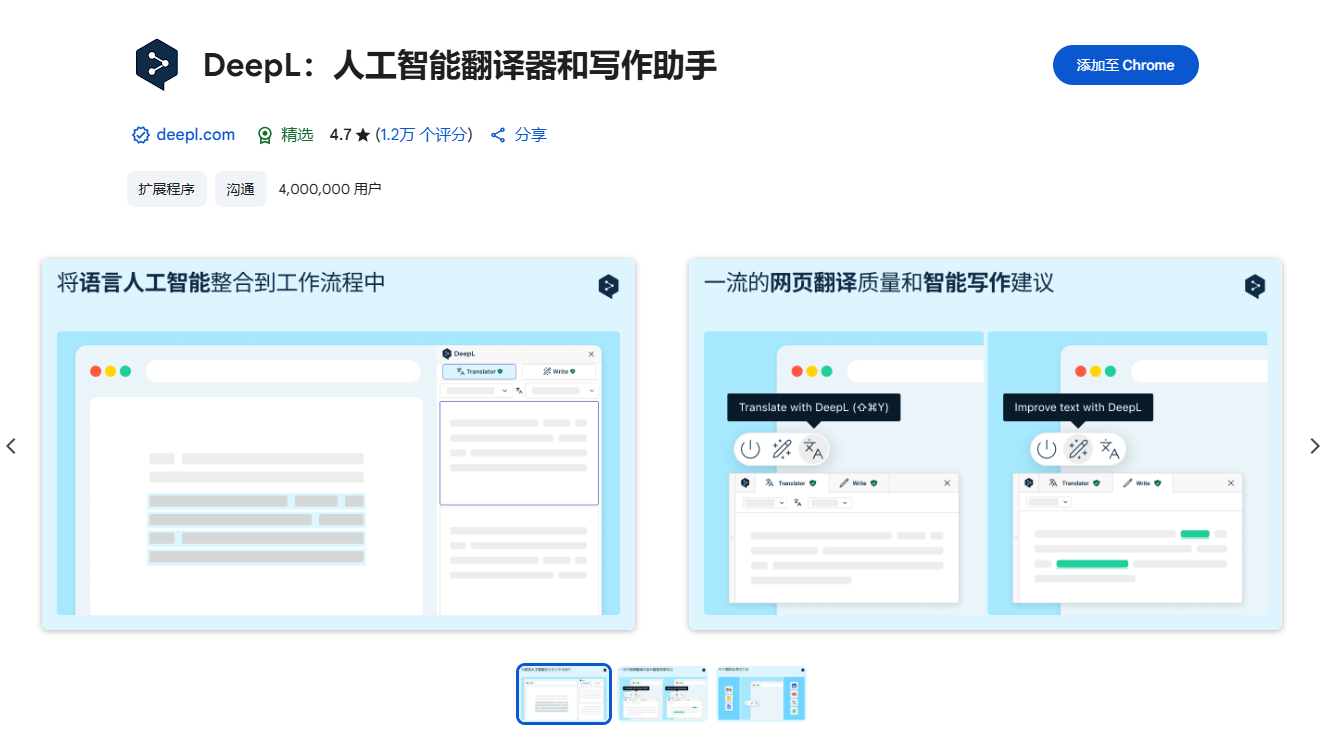This screenshot has width=1343, height=736.
Task: Advance to next screenshot with right arrow
Action: [1315, 446]
